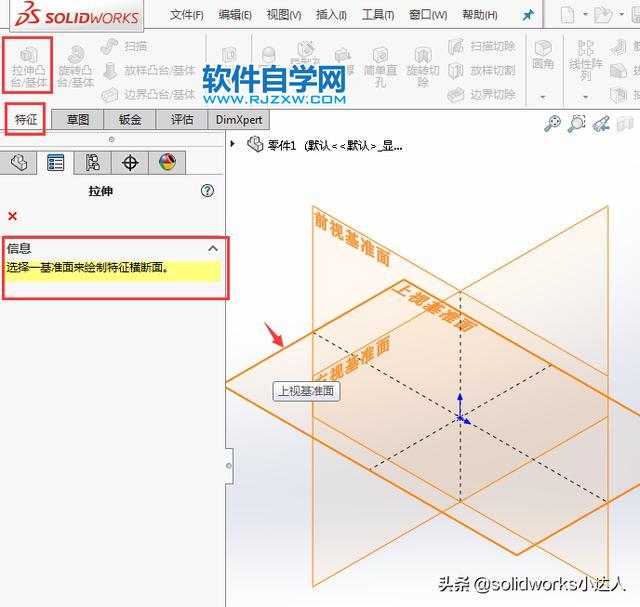Click Zoom to Fit magnifier icon

pyautogui.click(x=553, y=123)
